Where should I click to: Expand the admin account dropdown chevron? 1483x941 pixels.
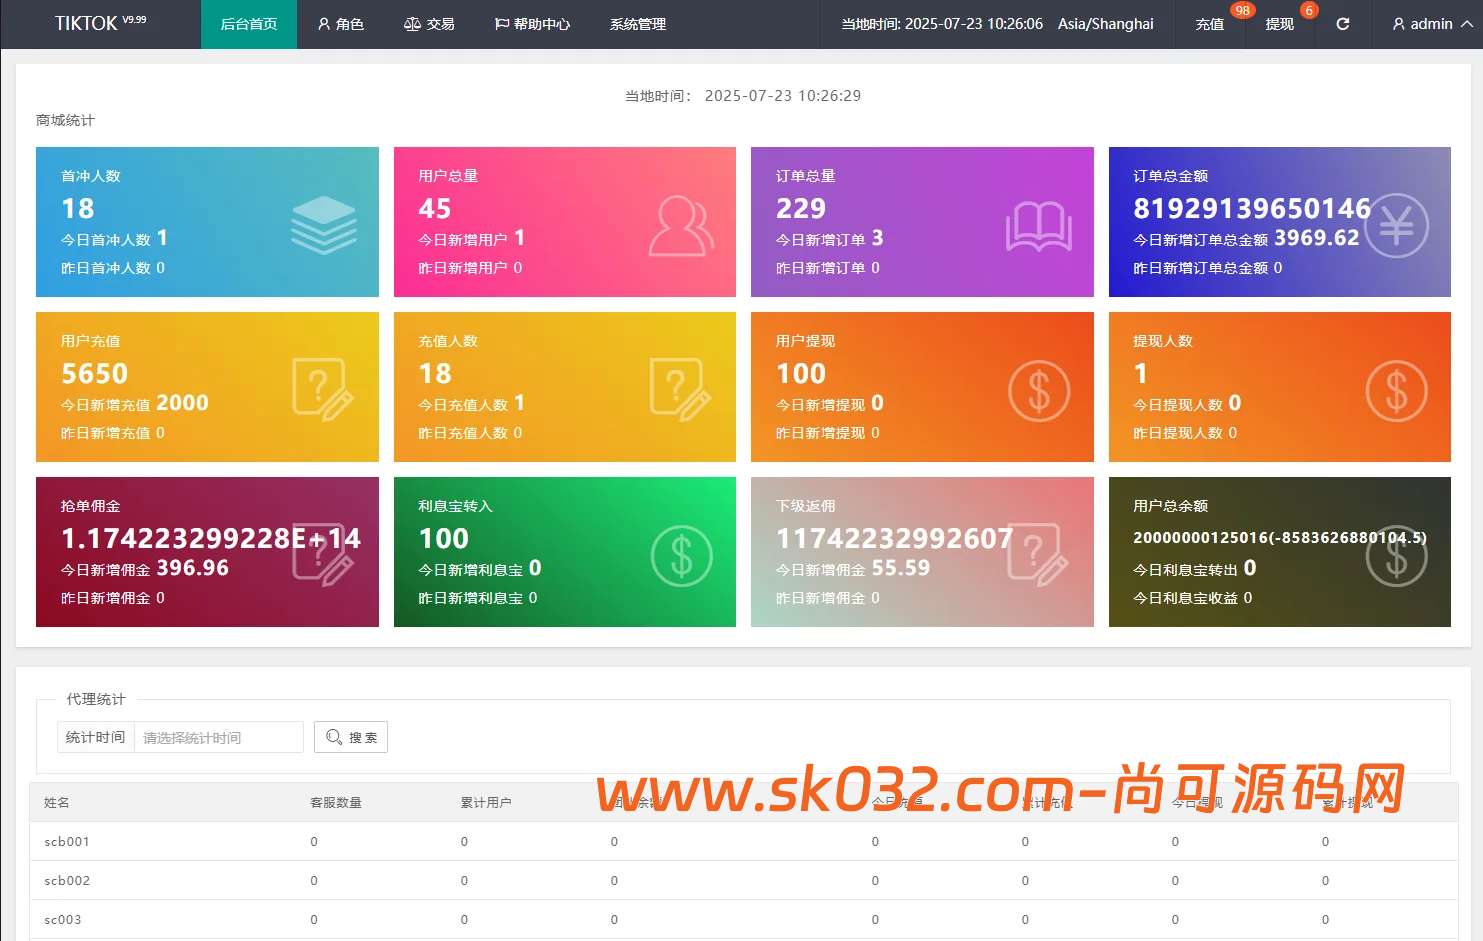coord(1465,24)
